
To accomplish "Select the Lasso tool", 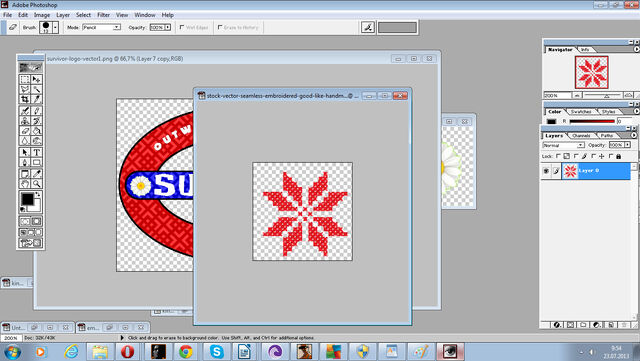I will coord(25,89).
